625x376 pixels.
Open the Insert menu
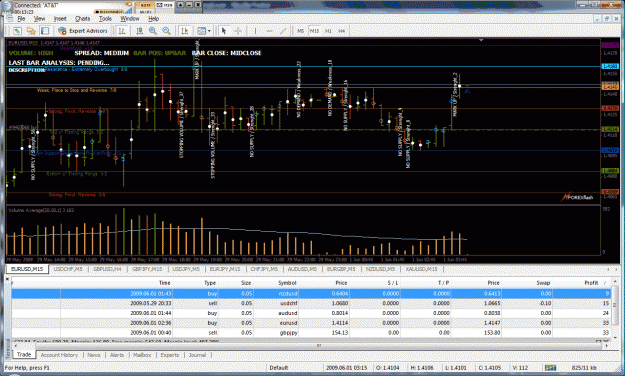[60, 19]
